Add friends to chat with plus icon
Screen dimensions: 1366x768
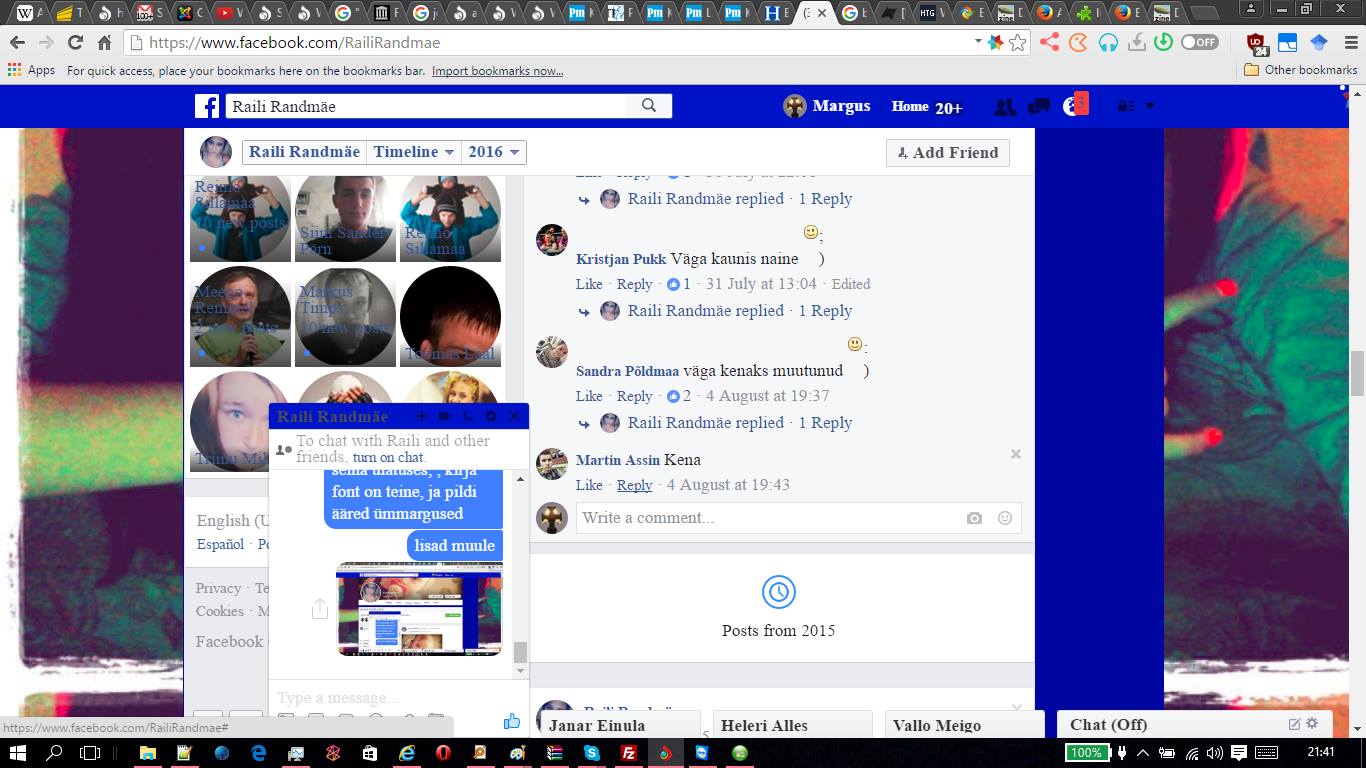[422, 416]
